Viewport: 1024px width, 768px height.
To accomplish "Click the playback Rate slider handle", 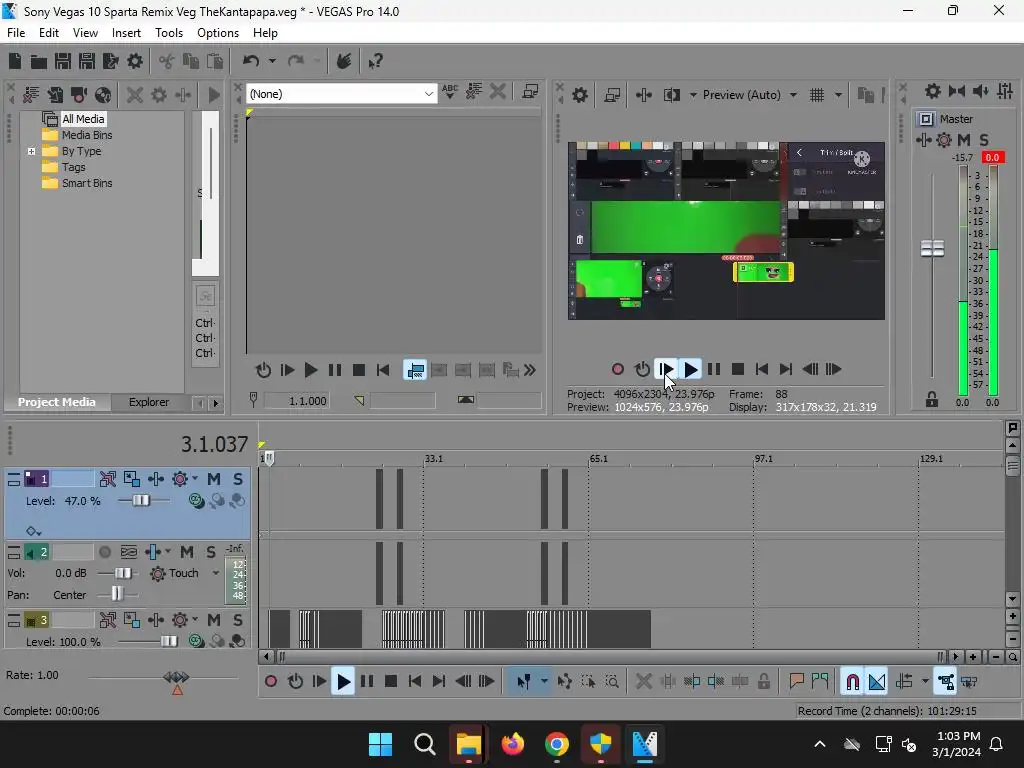I will coord(176,677).
